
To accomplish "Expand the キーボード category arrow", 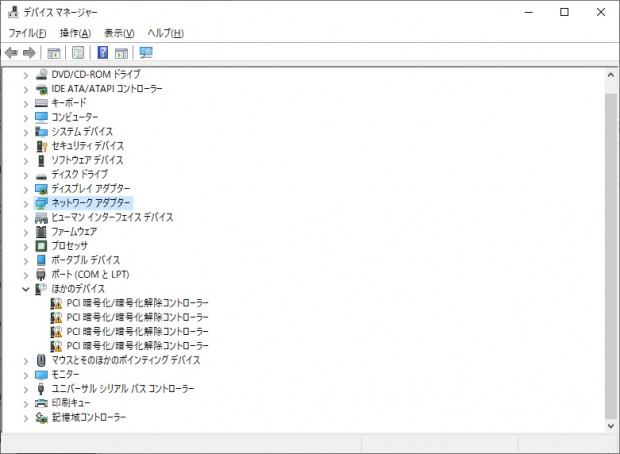I will click(x=26, y=104).
